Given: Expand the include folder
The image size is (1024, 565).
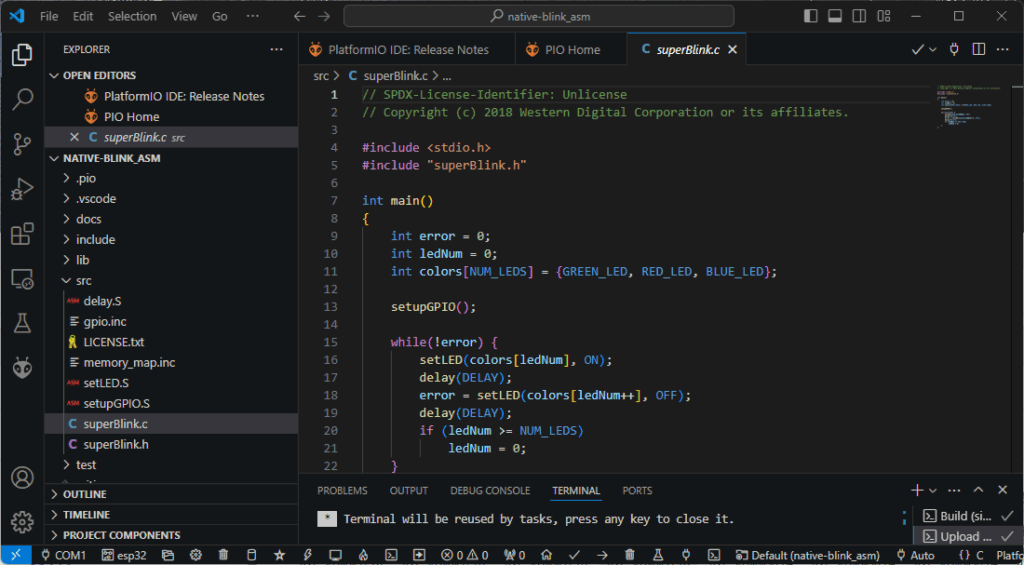Looking at the screenshot, I should (x=95, y=239).
